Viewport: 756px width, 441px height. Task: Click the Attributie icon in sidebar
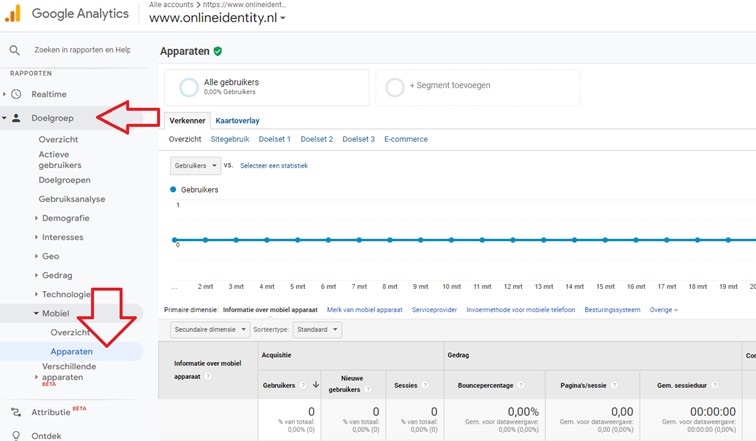click(x=16, y=412)
